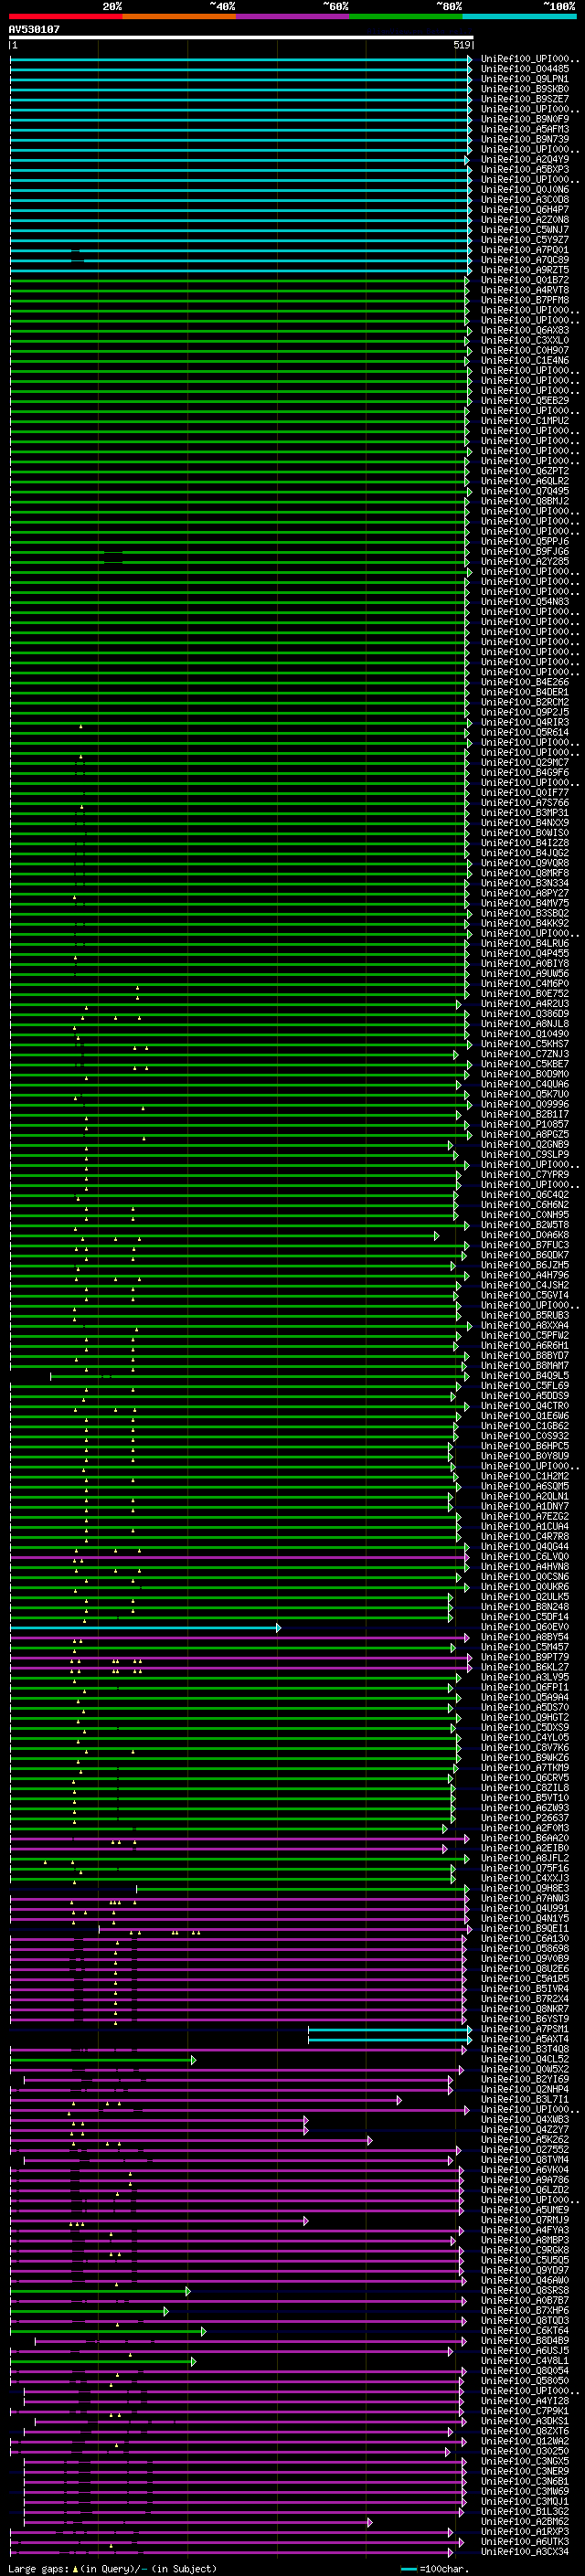Select hit label UniRef100_C3NGX5
This screenshot has width=585, height=2576.
coord(525,2461)
